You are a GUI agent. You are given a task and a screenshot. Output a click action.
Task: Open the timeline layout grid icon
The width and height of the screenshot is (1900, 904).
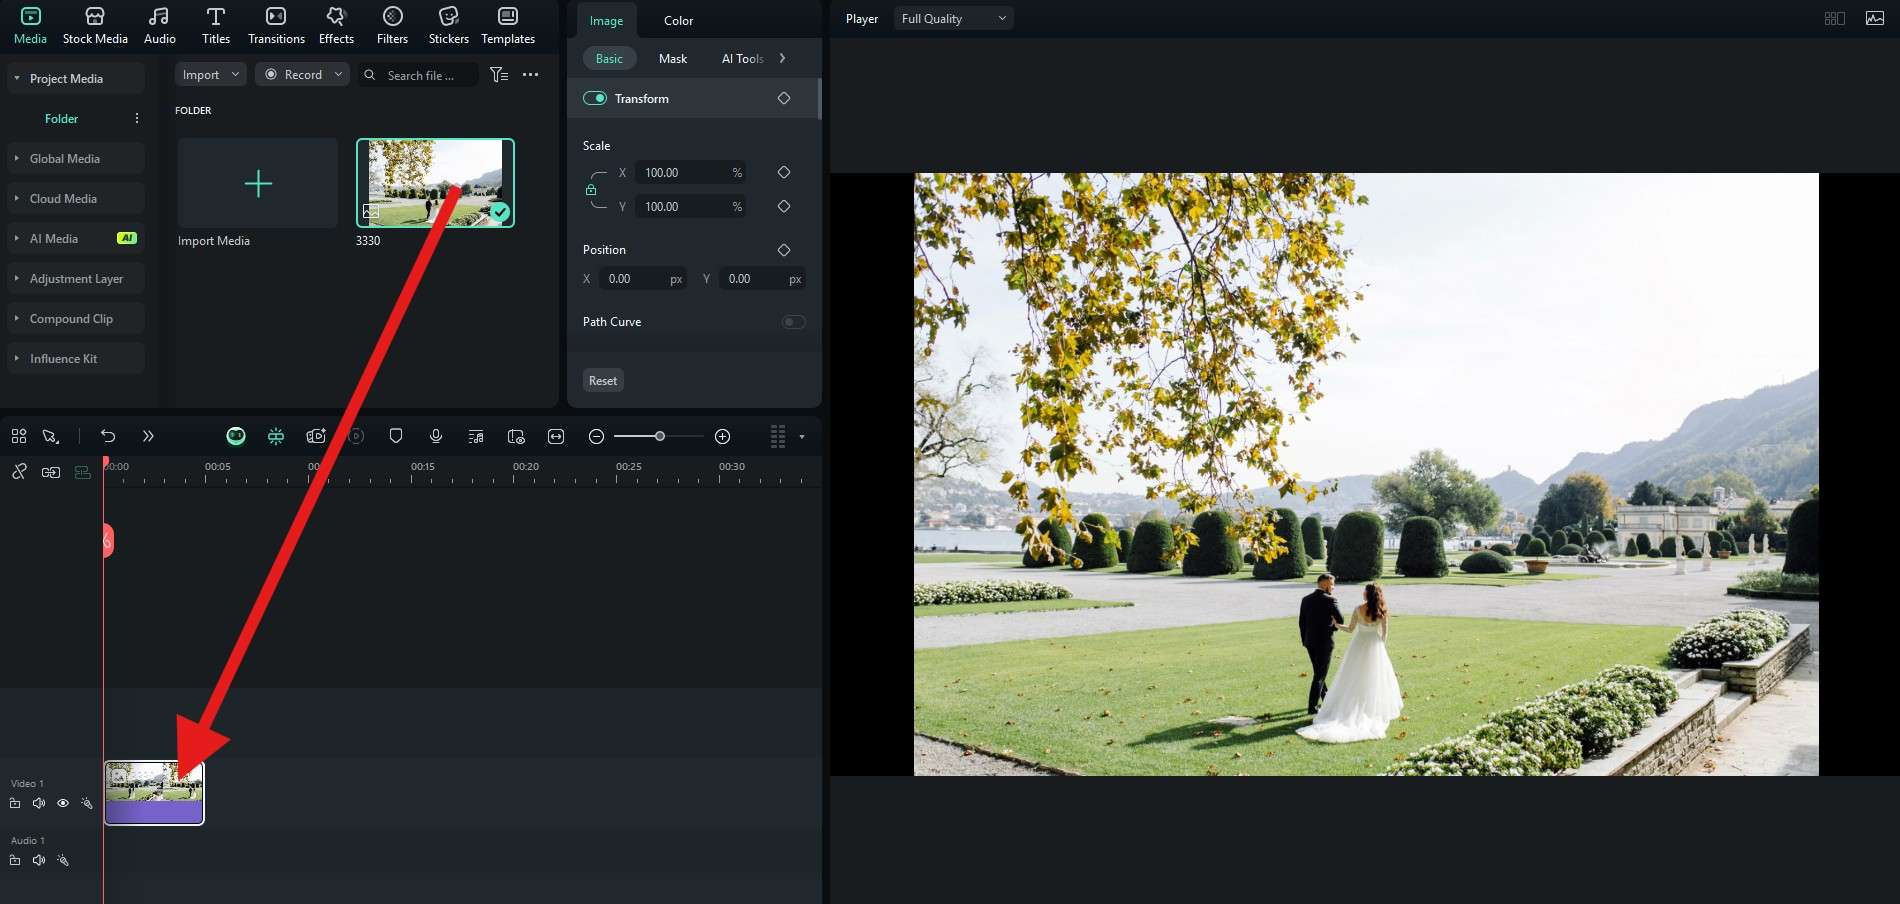[x=19, y=436]
